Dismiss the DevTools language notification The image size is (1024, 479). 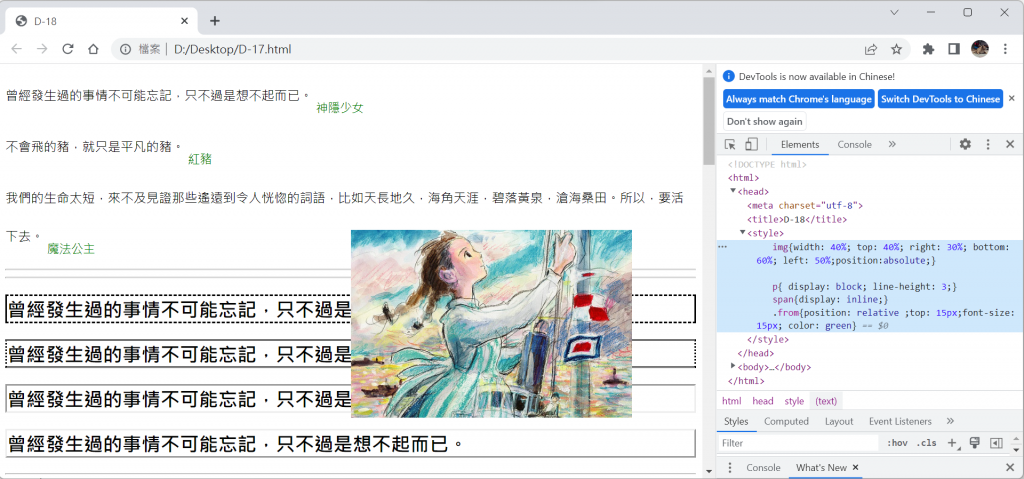pos(1012,99)
